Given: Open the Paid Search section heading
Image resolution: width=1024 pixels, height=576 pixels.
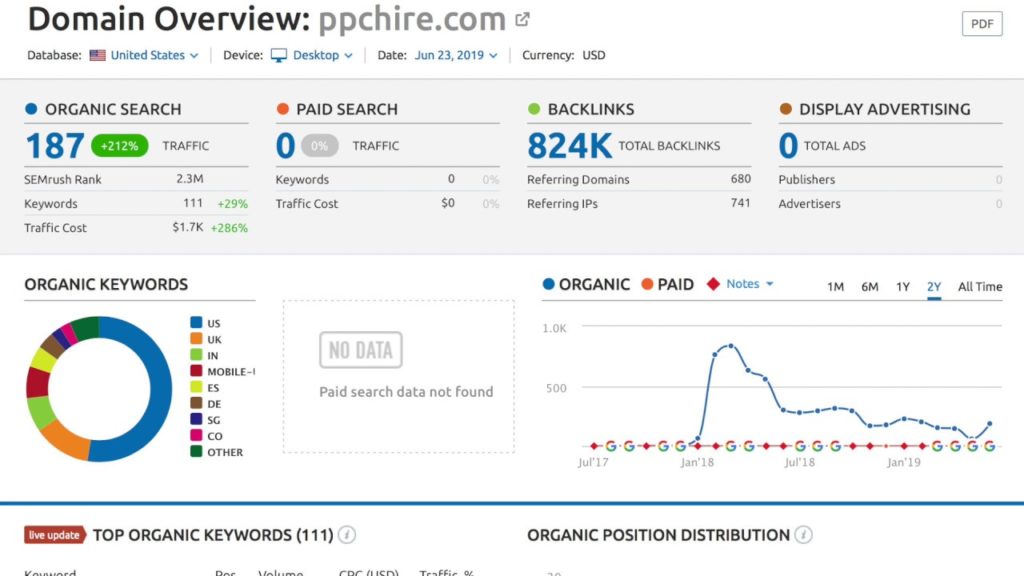Looking at the screenshot, I should 347,109.
